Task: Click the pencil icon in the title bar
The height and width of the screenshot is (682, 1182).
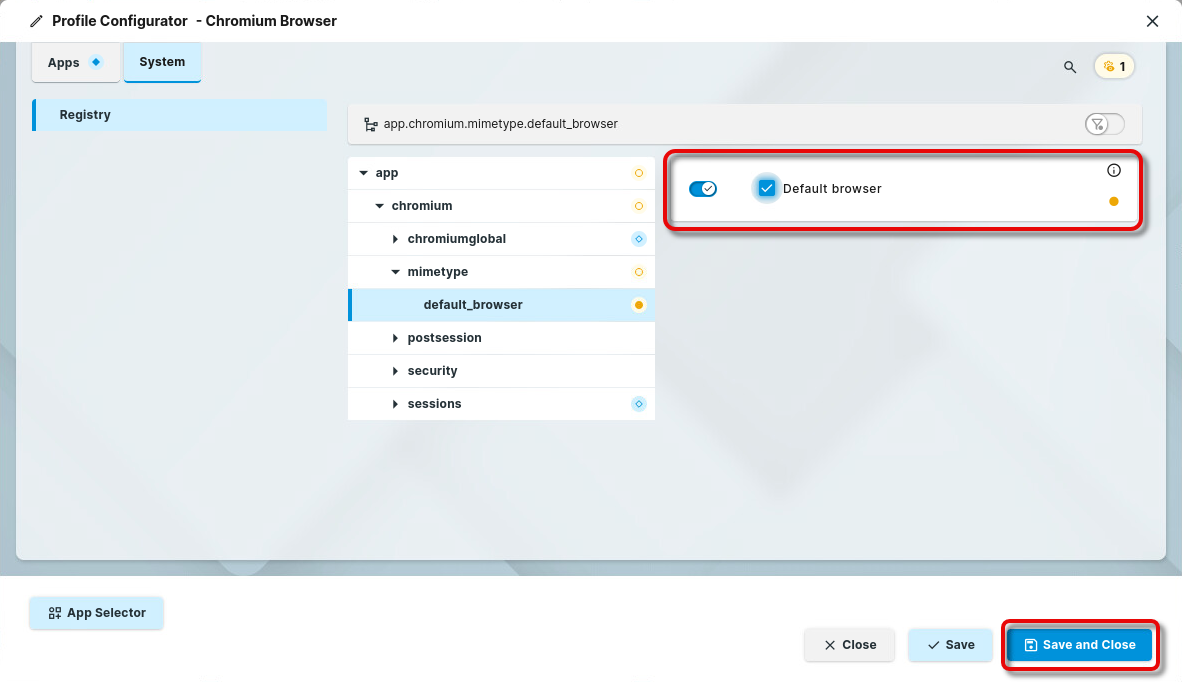Action: pyautogui.click(x=37, y=21)
